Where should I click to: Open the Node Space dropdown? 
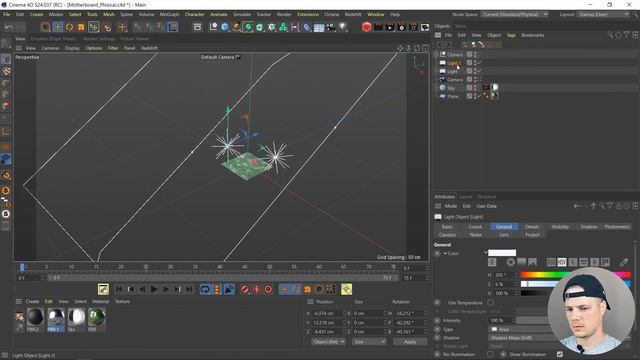(515, 14)
